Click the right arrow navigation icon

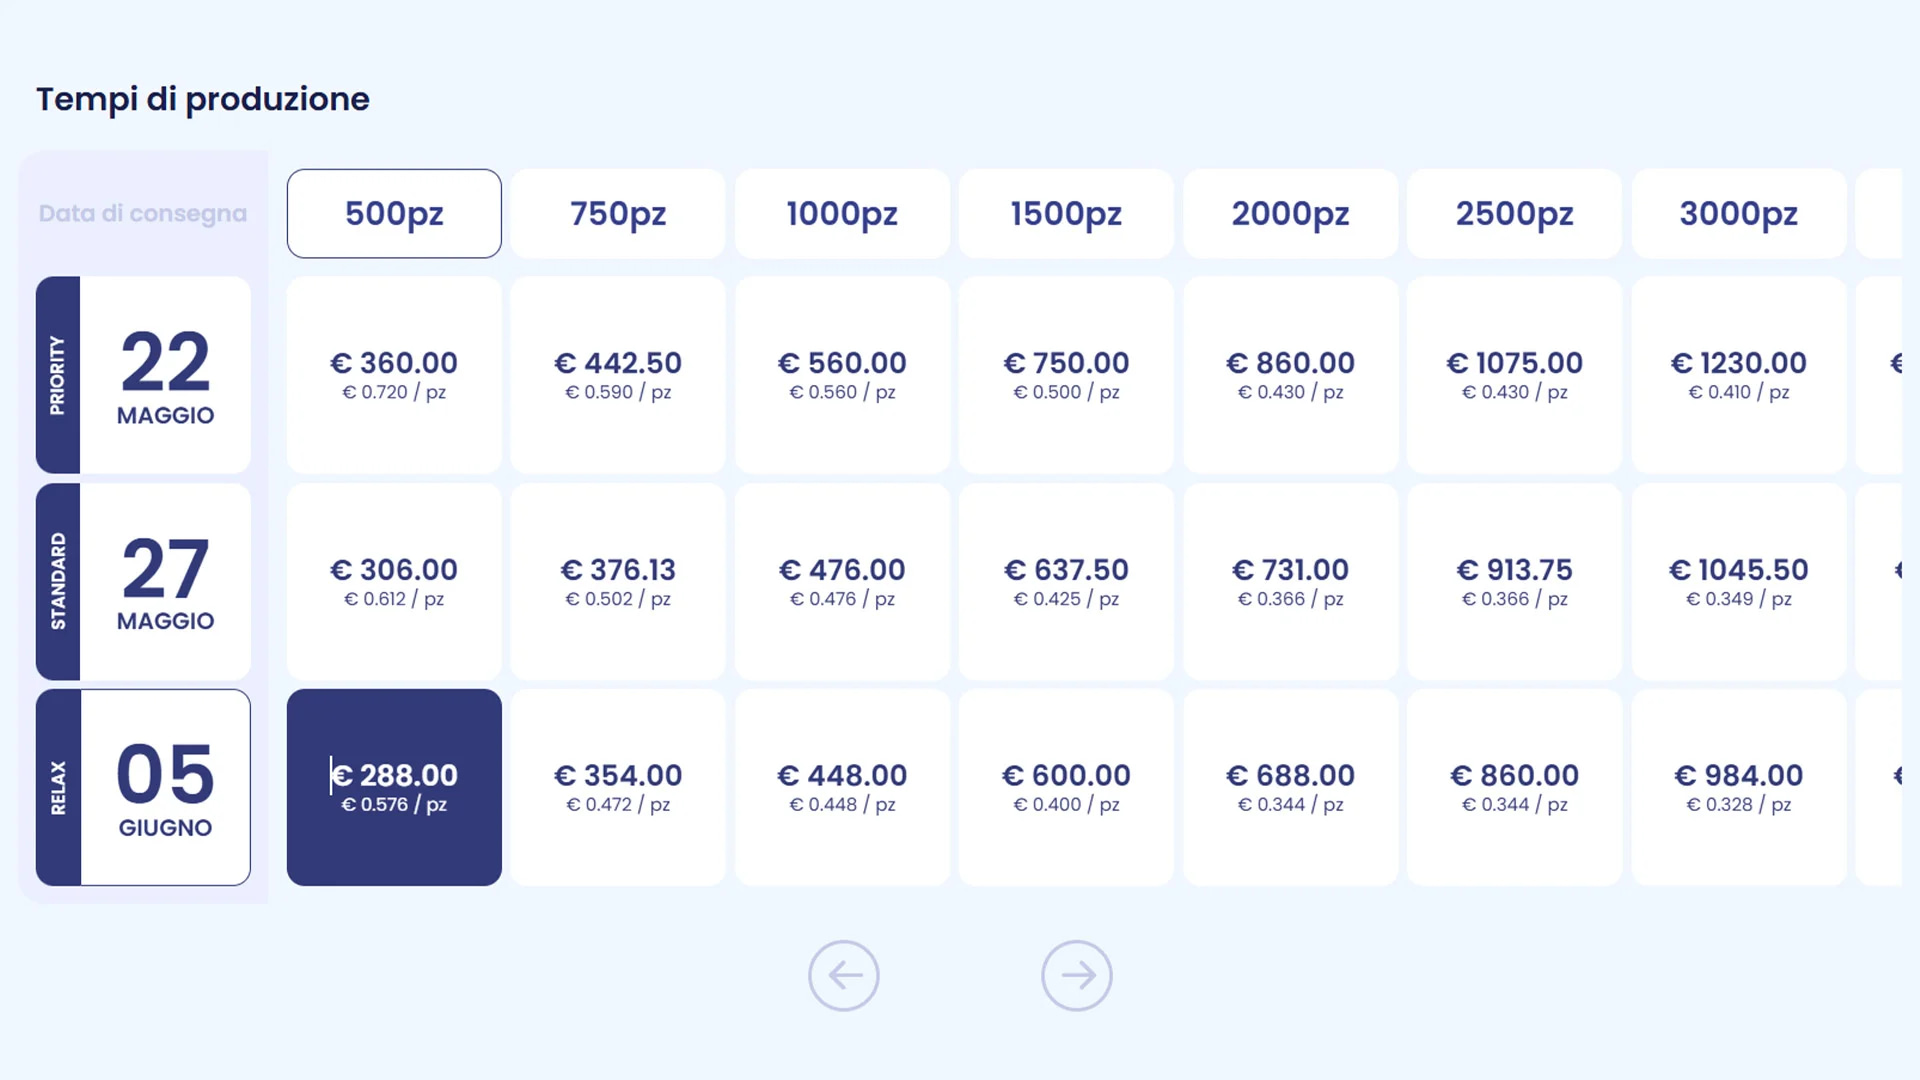[1076, 975]
